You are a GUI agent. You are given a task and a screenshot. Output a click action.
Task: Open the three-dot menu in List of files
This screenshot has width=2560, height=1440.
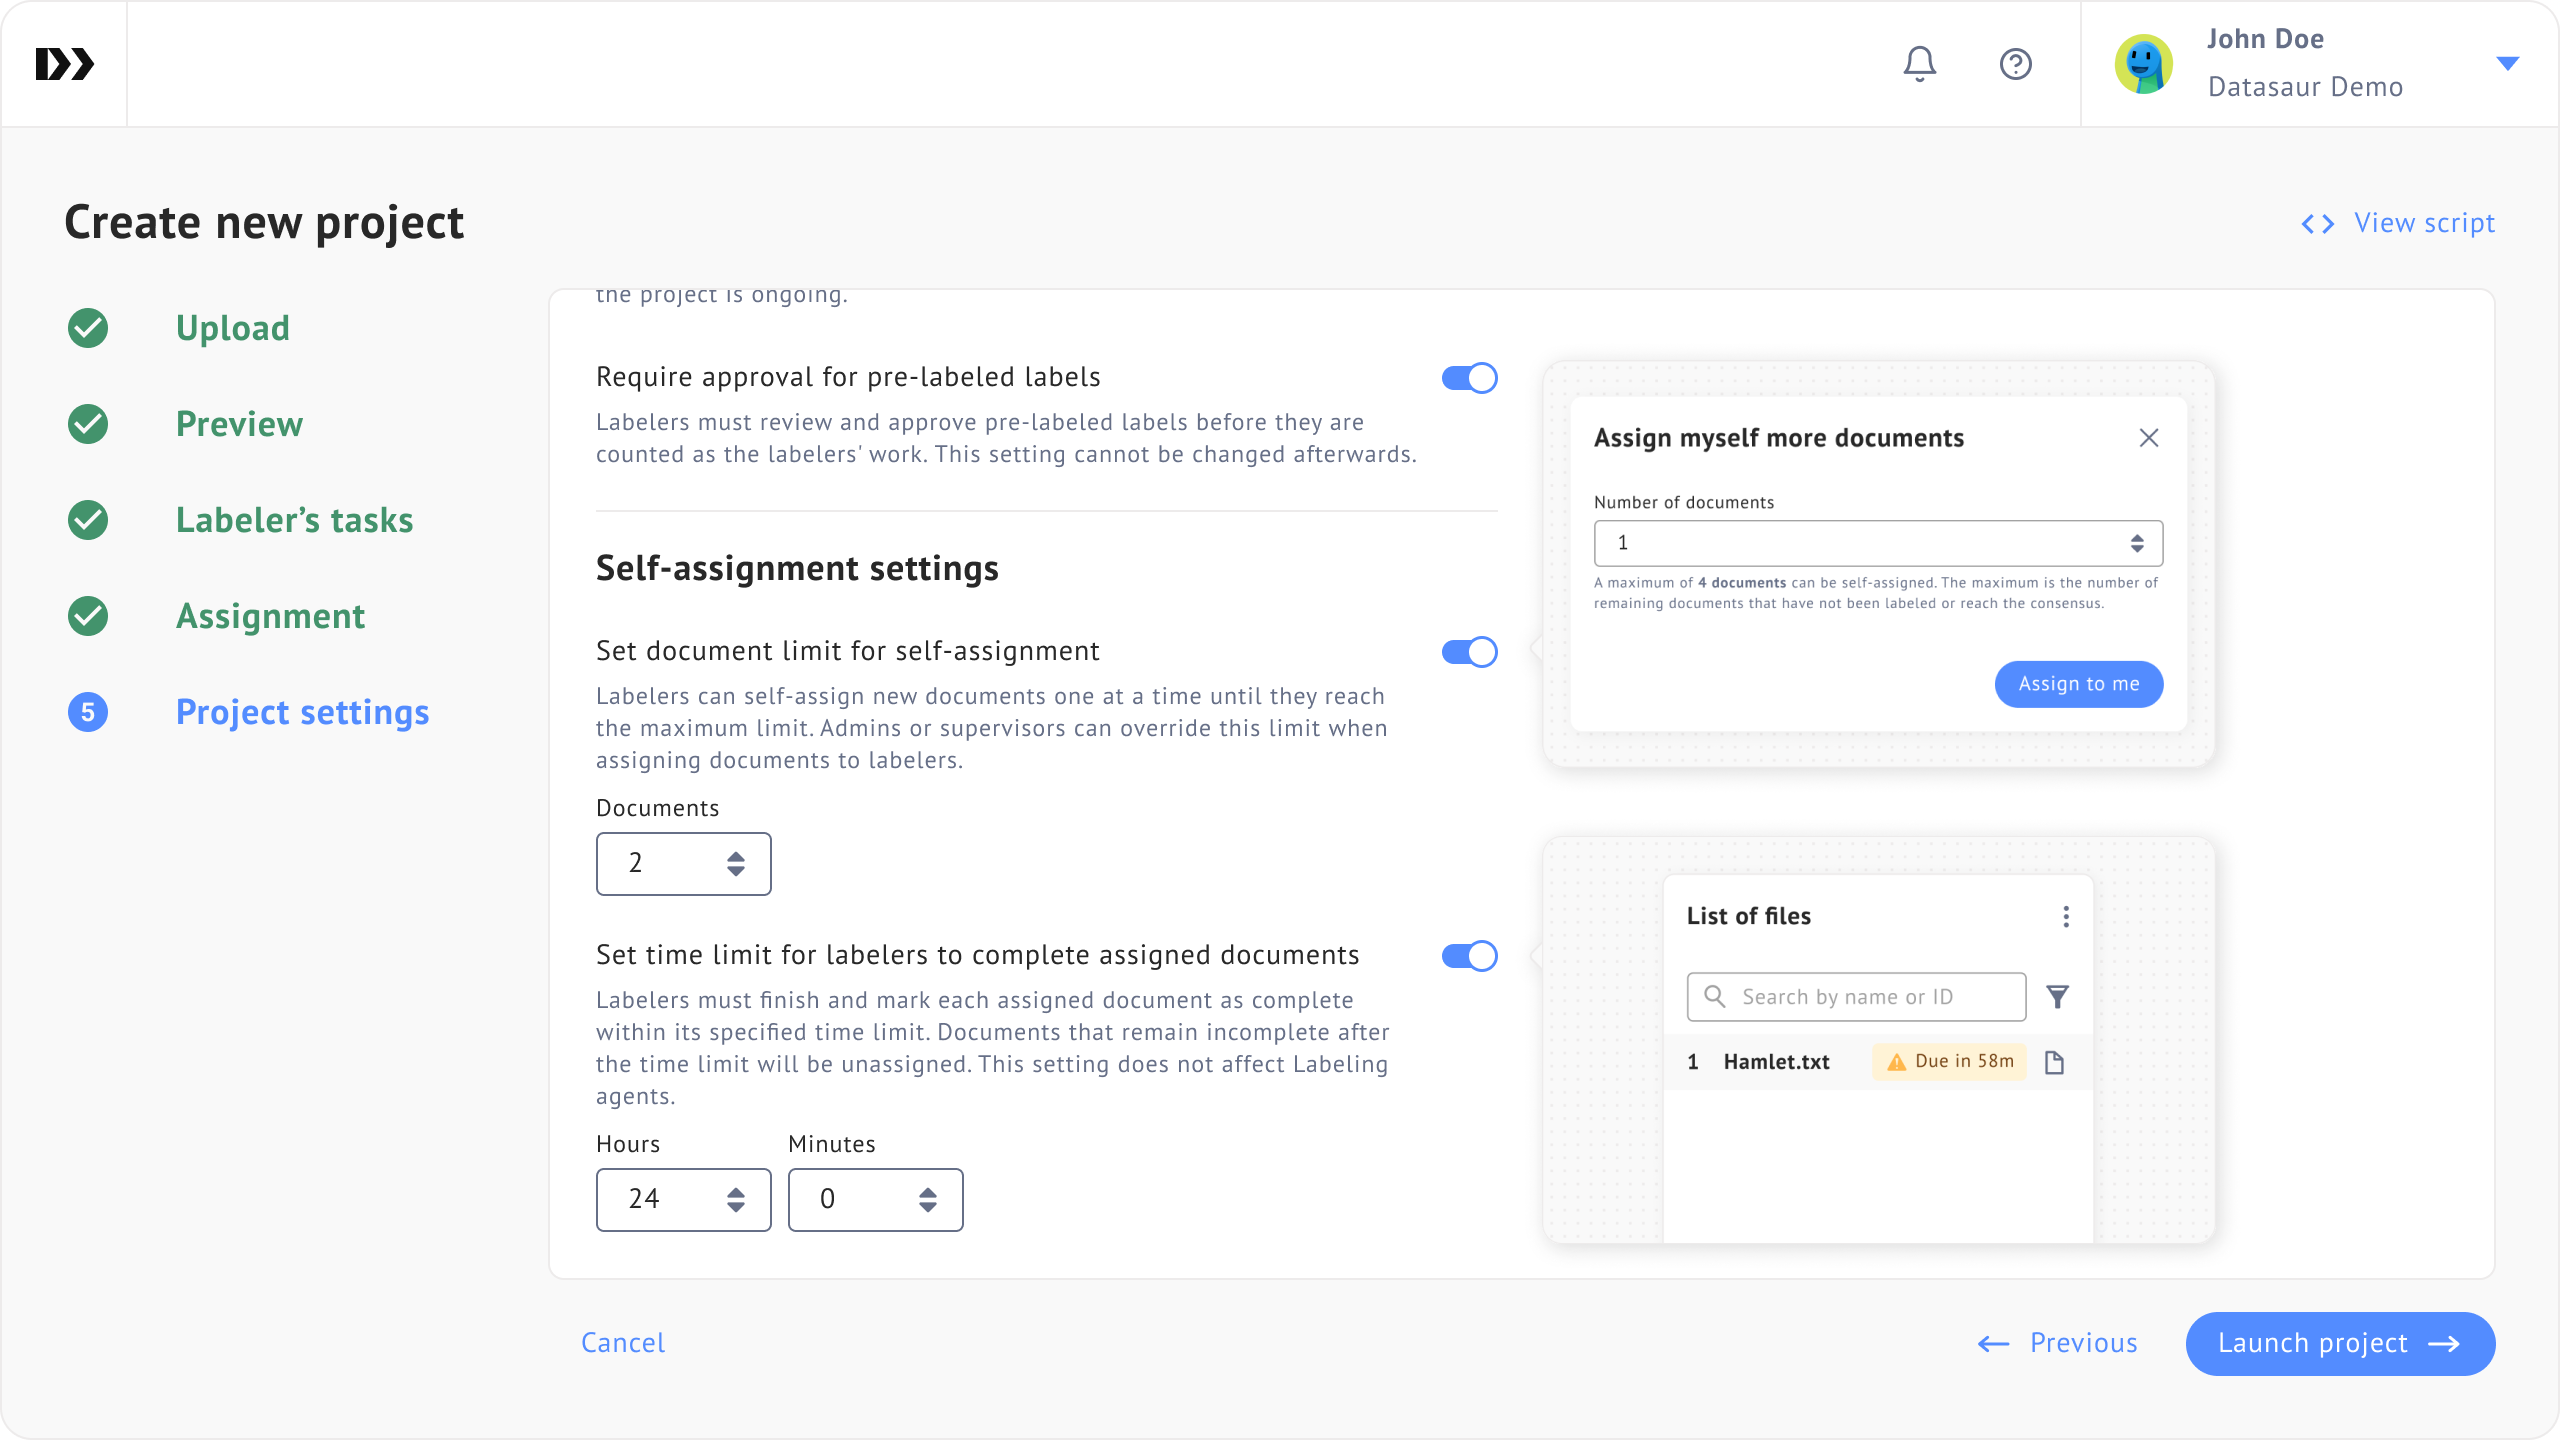tap(2066, 917)
